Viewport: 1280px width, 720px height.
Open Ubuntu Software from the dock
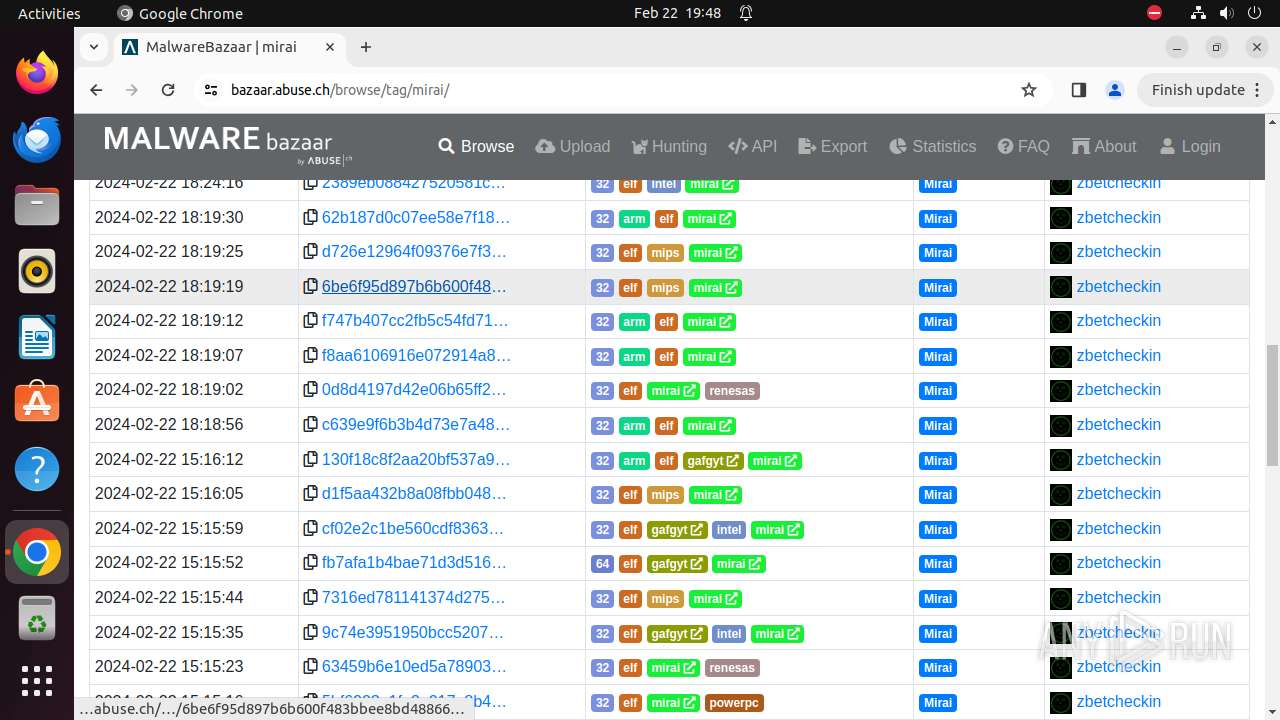point(37,403)
